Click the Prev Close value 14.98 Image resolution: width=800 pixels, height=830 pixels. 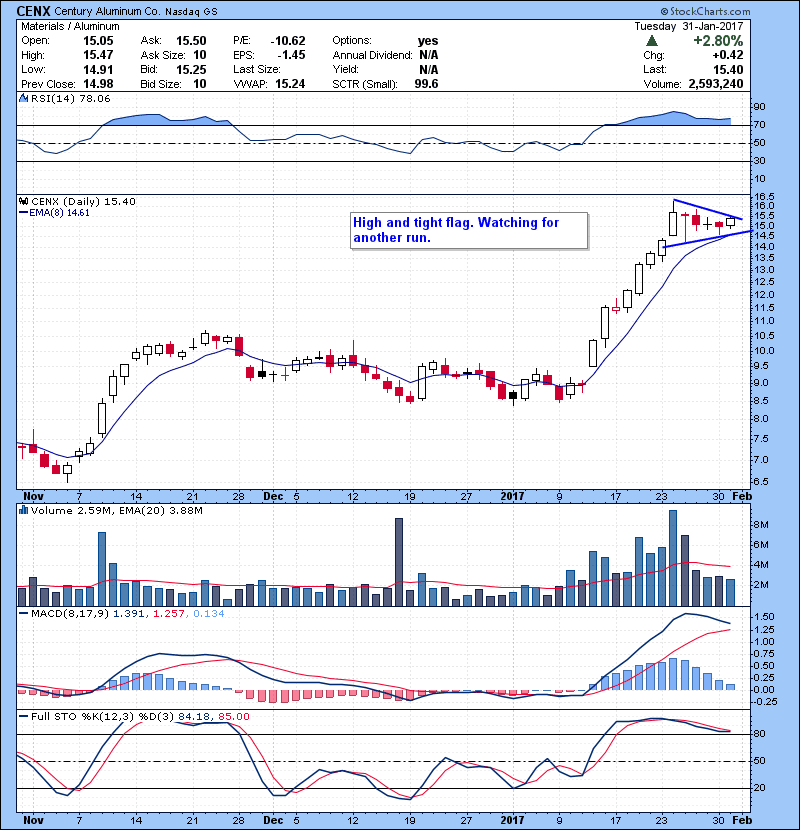coord(98,84)
